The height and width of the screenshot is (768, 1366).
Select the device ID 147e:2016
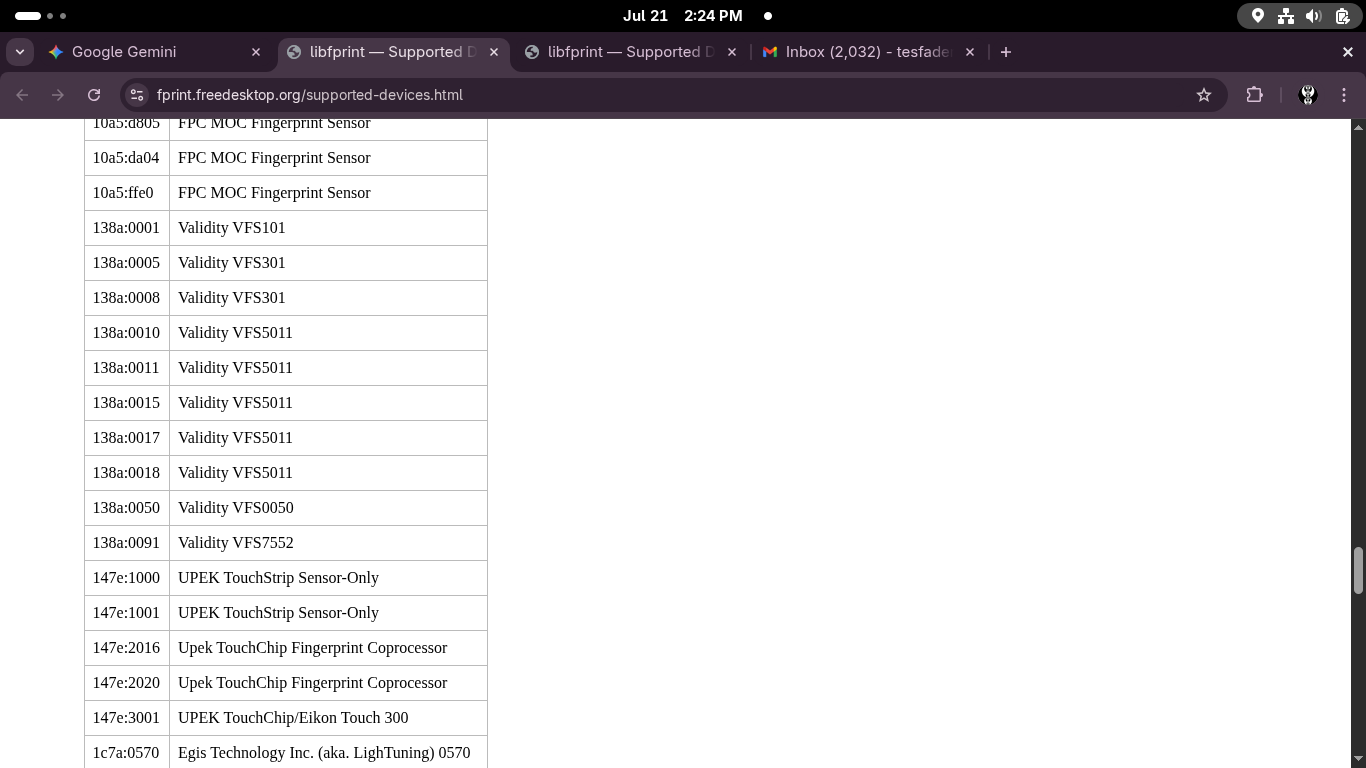pyautogui.click(x=126, y=648)
